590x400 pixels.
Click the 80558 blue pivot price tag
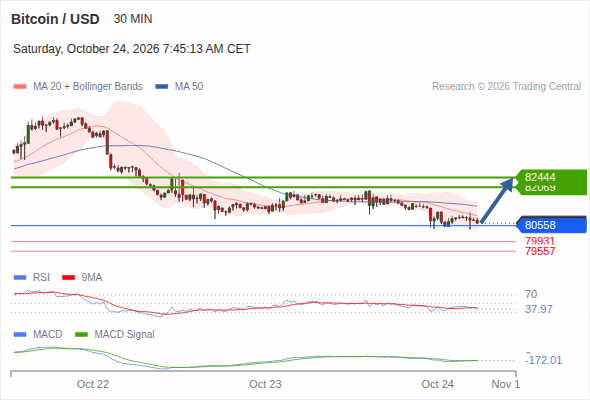(x=551, y=225)
